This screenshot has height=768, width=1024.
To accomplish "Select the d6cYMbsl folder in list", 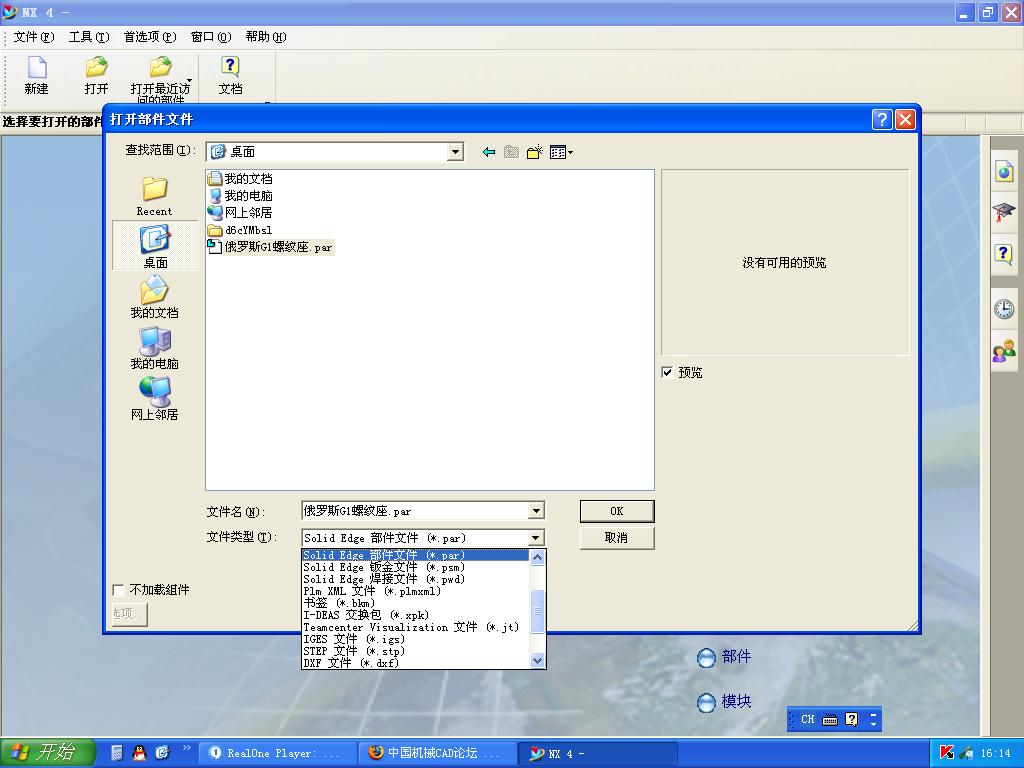I will 240,230.
